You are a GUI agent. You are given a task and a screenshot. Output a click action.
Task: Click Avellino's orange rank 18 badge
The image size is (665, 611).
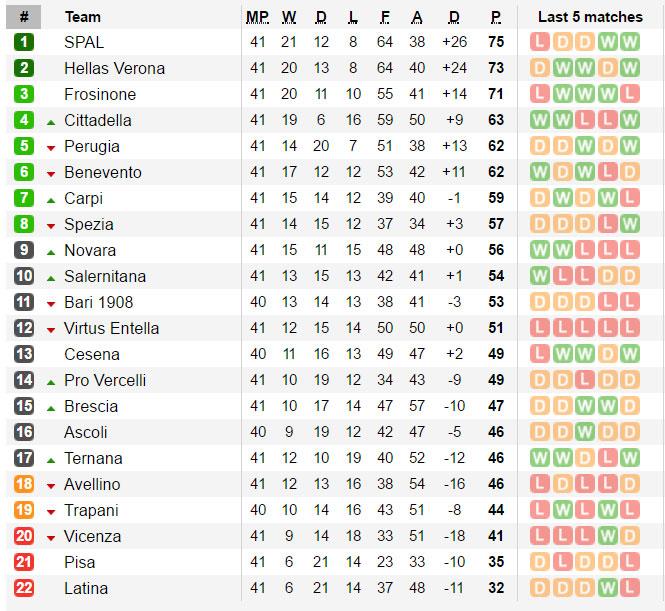coord(24,484)
